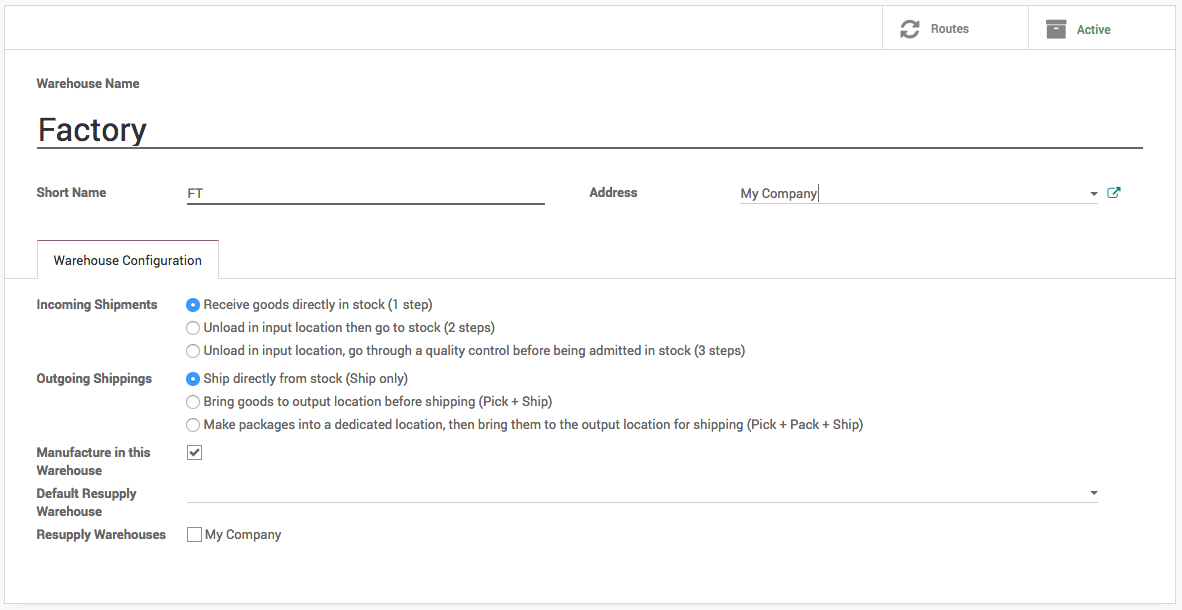Choose quality control 3 steps incoming option
This screenshot has height=610, width=1182.
point(193,351)
